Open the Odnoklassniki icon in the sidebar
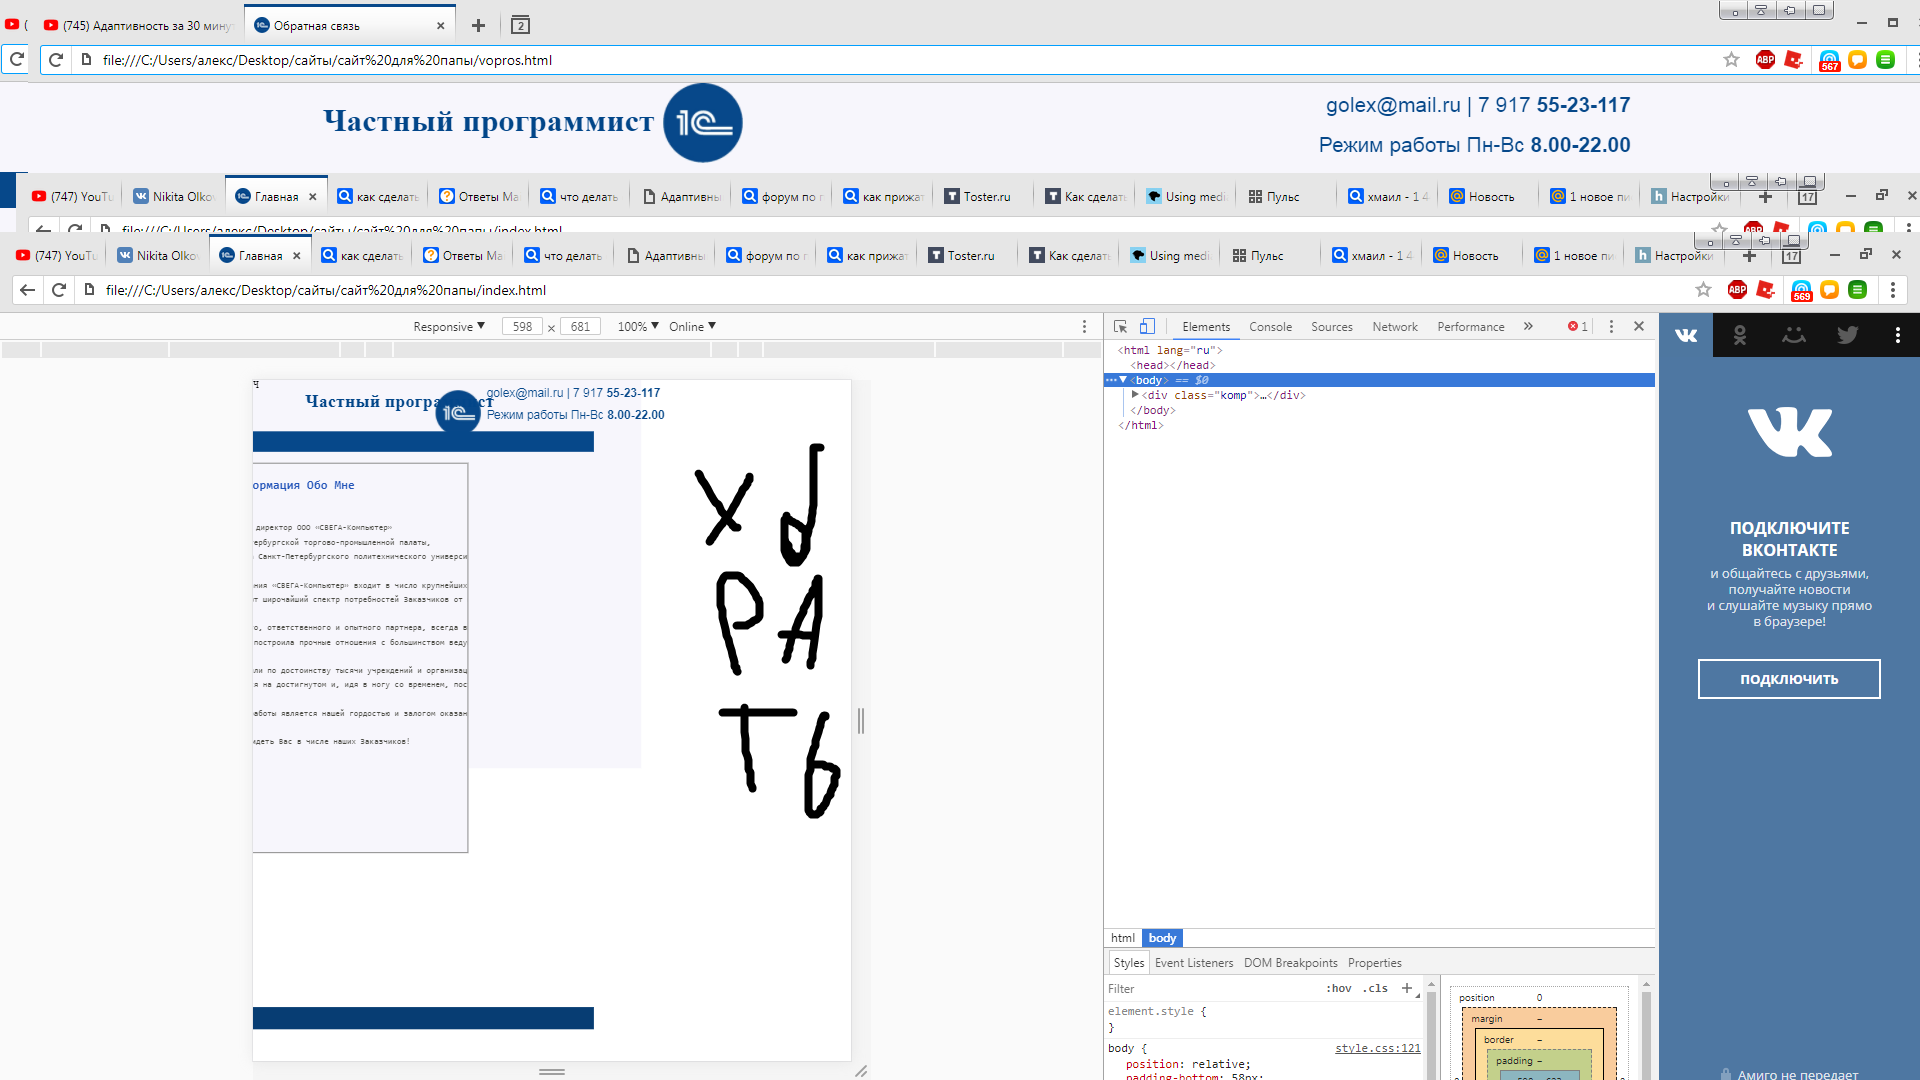 click(x=1740, y=335)
